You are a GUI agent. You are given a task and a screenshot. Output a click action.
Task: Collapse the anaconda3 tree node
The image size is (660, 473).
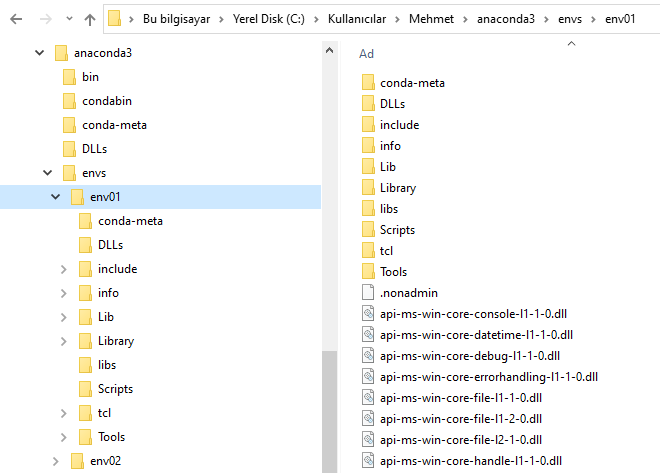(x=40, y=53)
